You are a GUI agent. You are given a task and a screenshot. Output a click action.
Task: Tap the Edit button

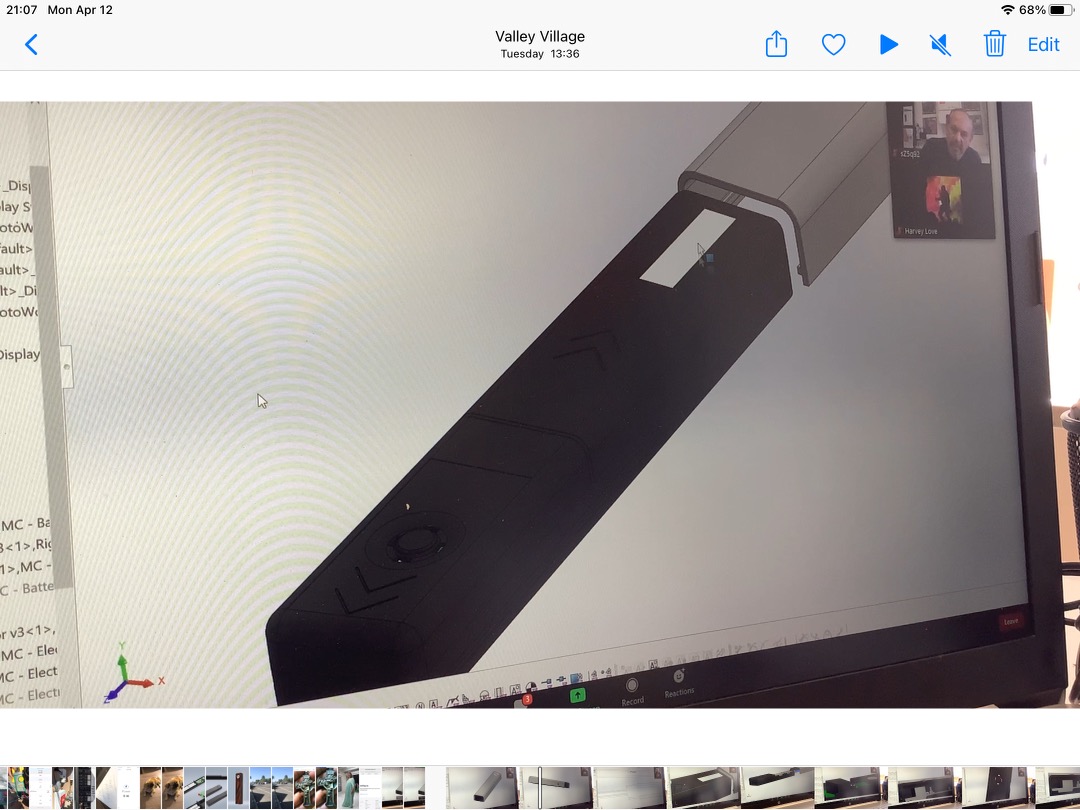pyautogui.click(x=1043, y=45)
